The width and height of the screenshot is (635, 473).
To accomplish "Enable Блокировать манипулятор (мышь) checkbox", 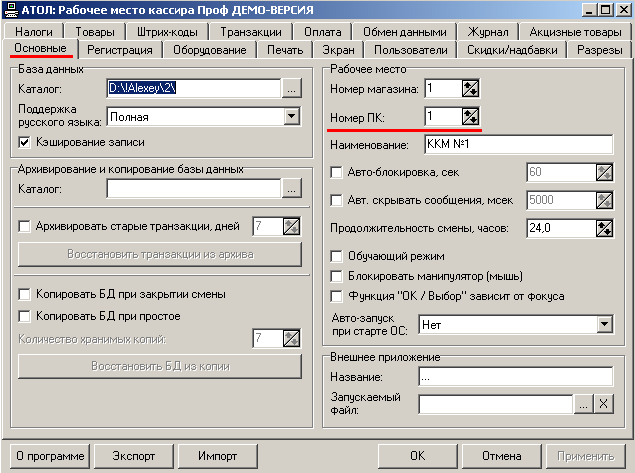I will (x=337, y=276).
